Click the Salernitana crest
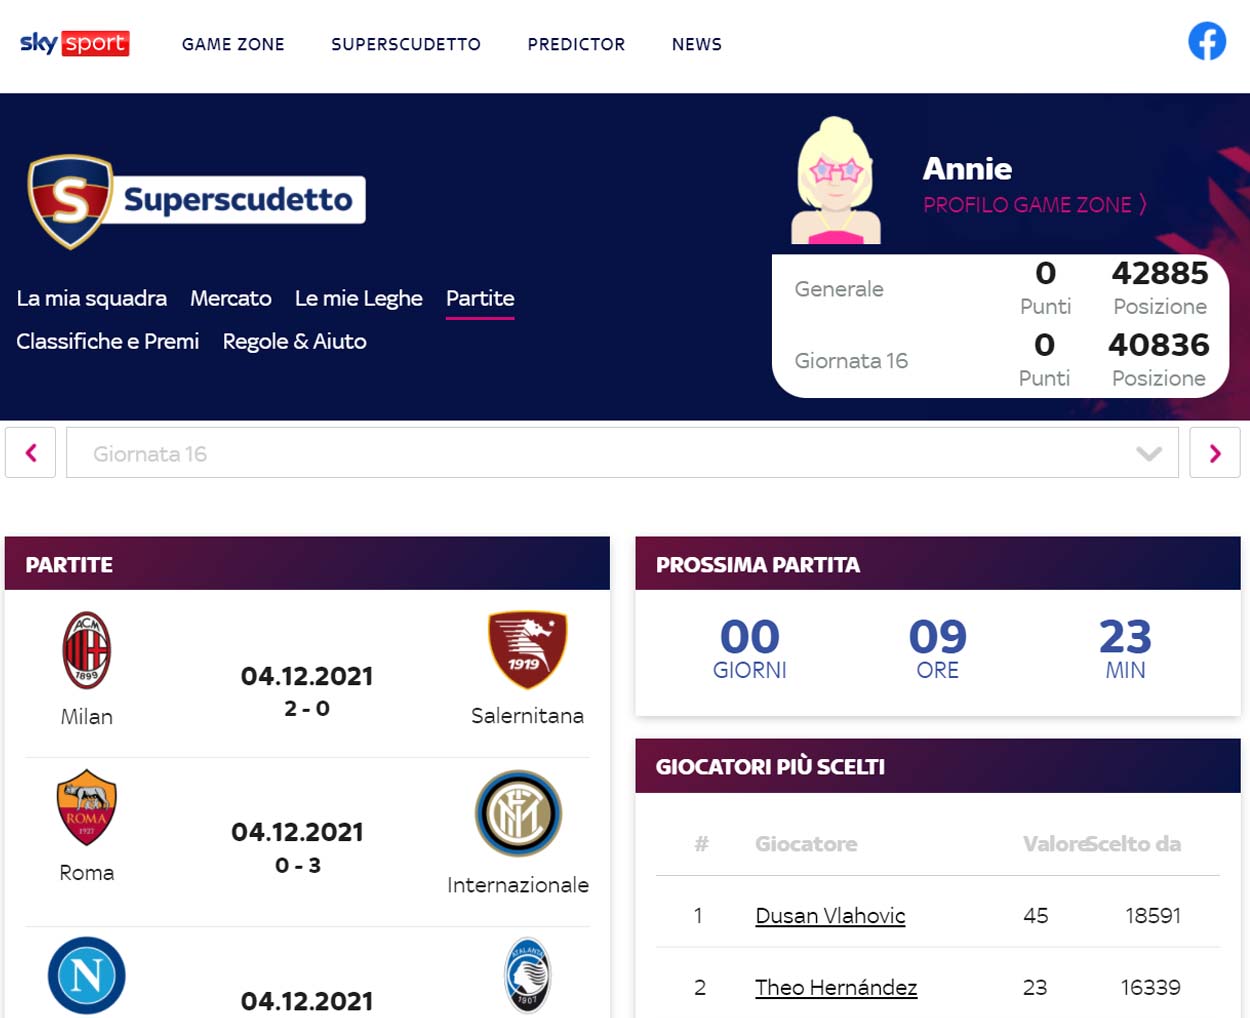 click(527, 650)
